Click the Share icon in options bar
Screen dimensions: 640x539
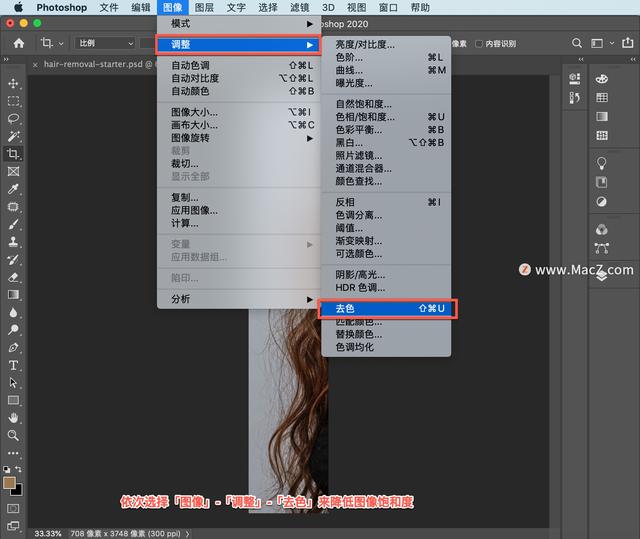628,43
